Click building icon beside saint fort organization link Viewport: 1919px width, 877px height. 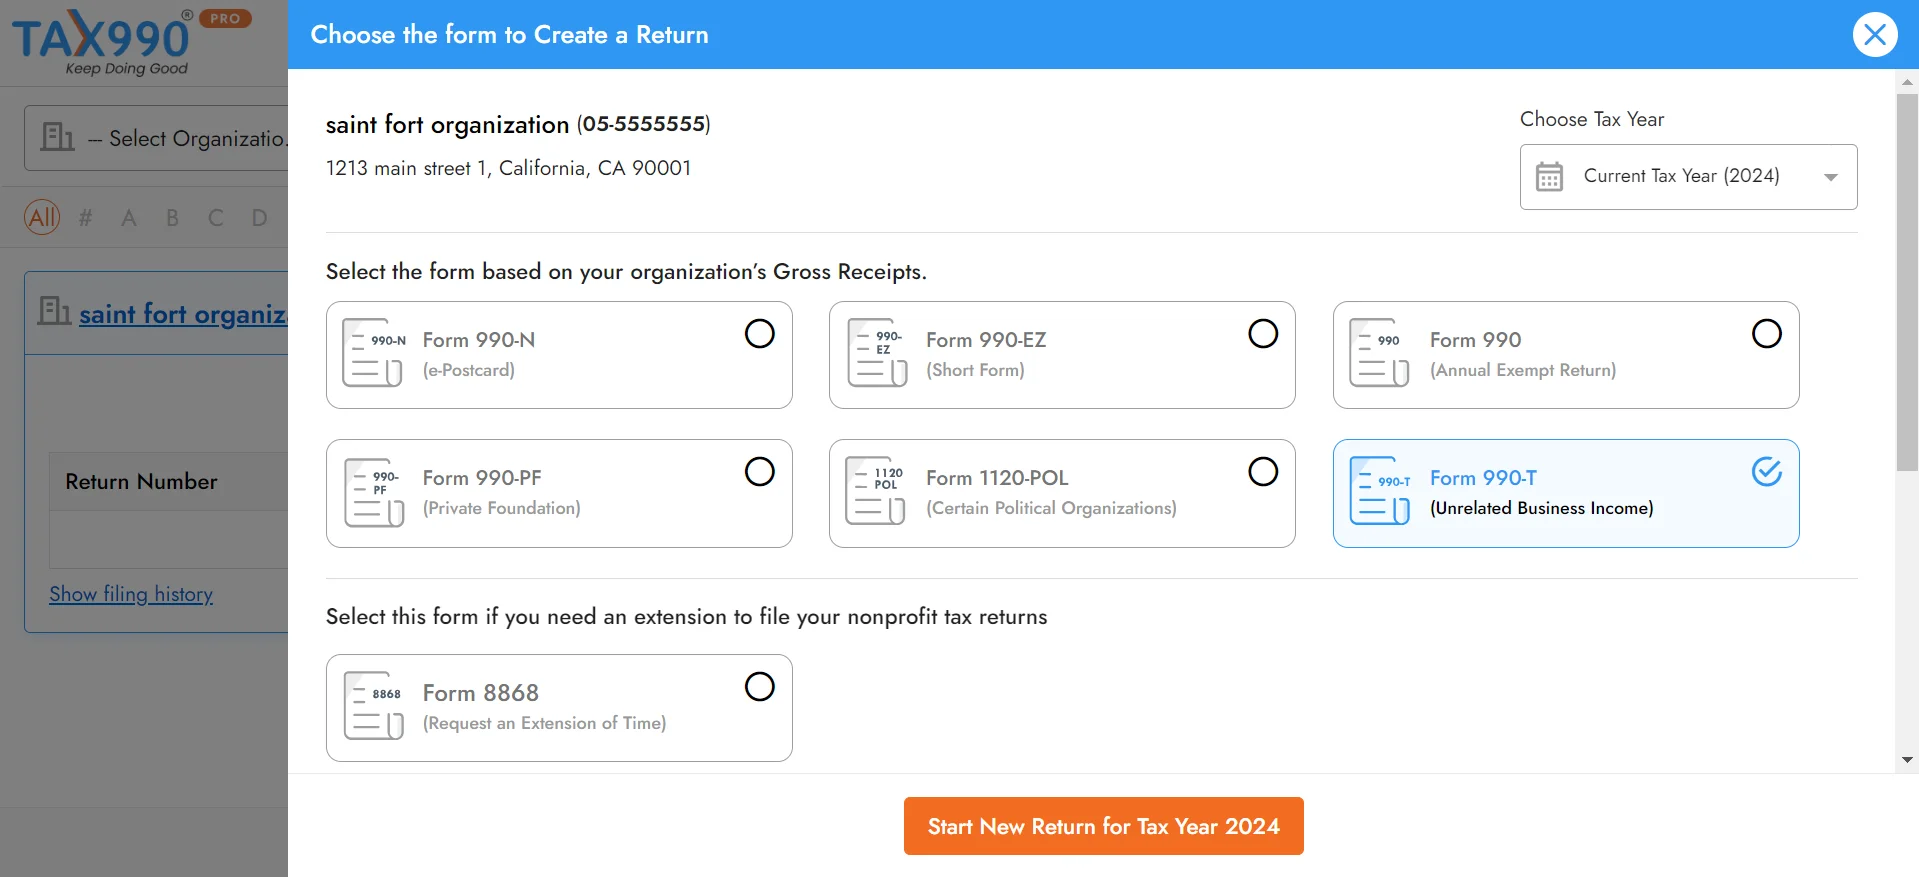point(54,311)
